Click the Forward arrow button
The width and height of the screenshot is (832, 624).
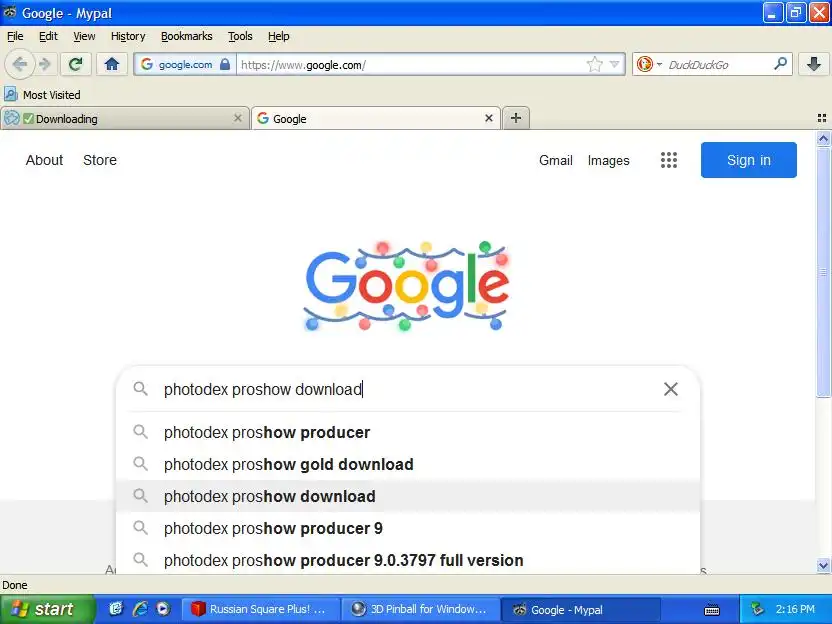click(45, 65)
